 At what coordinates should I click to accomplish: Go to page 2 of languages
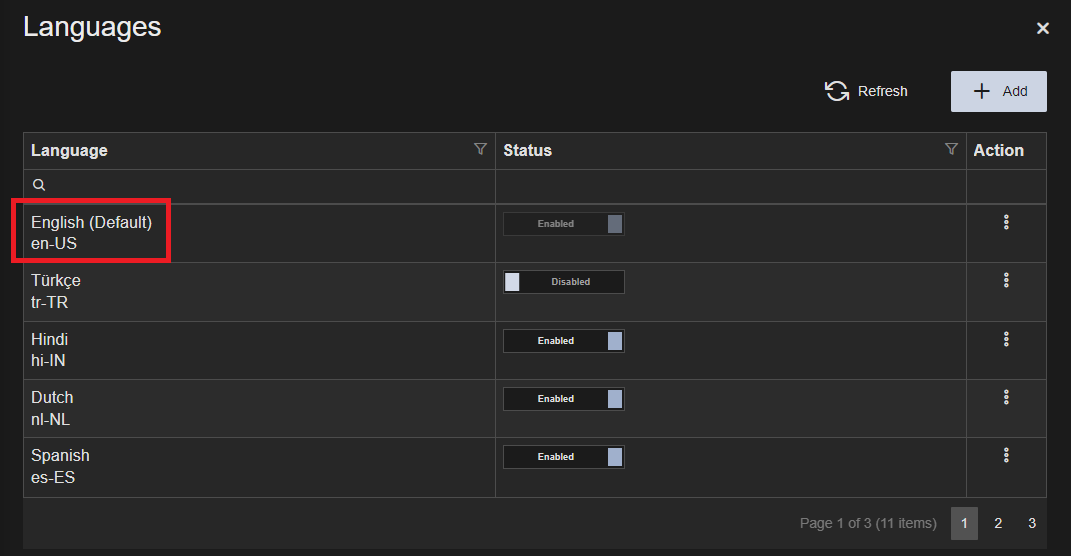click(998, 523)
